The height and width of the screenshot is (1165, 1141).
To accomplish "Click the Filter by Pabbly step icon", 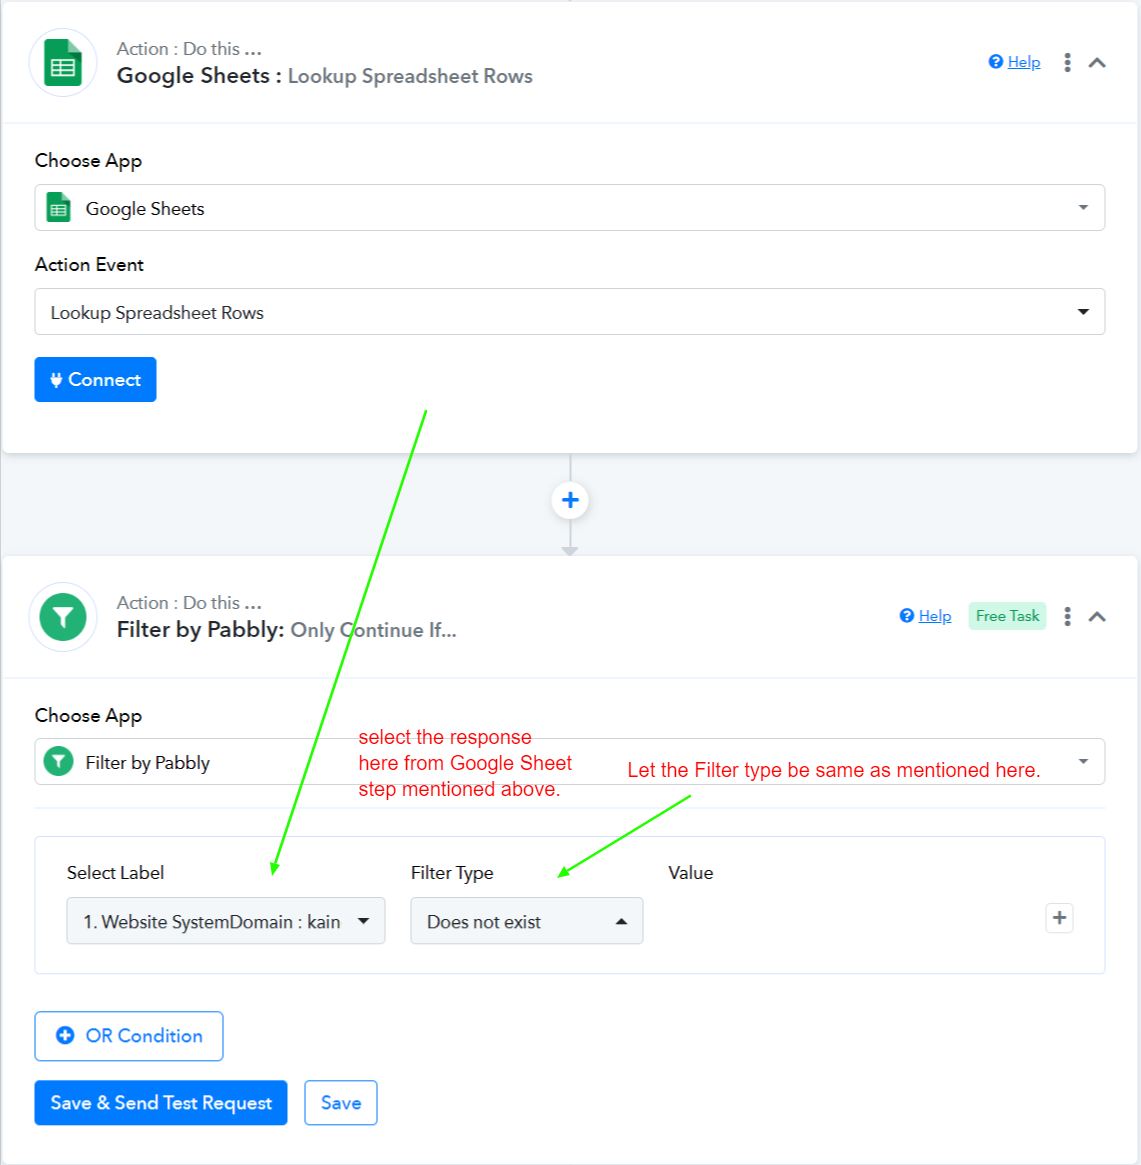I will pyautogui.click(x=63, y=617).
